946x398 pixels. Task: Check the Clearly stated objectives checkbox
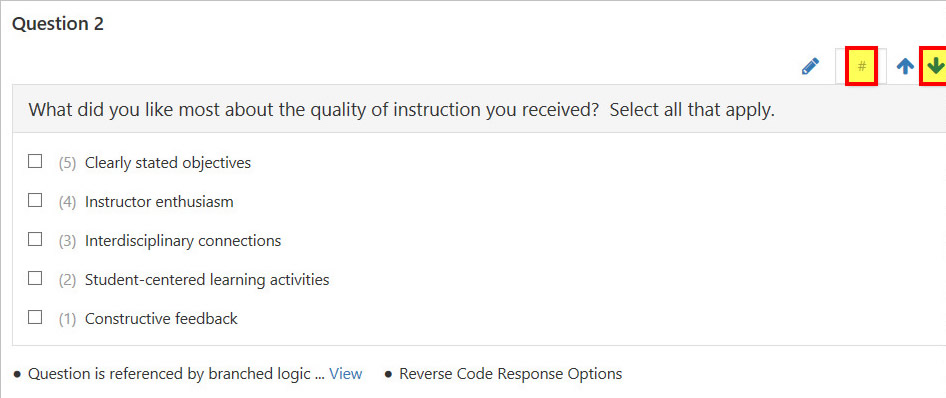pos(35,162)
